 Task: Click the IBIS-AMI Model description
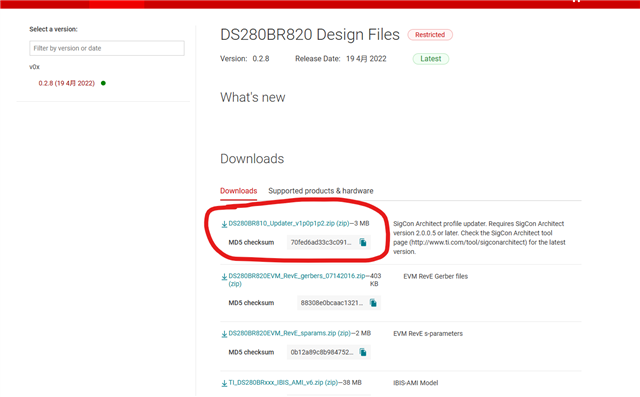click(416, 383)
